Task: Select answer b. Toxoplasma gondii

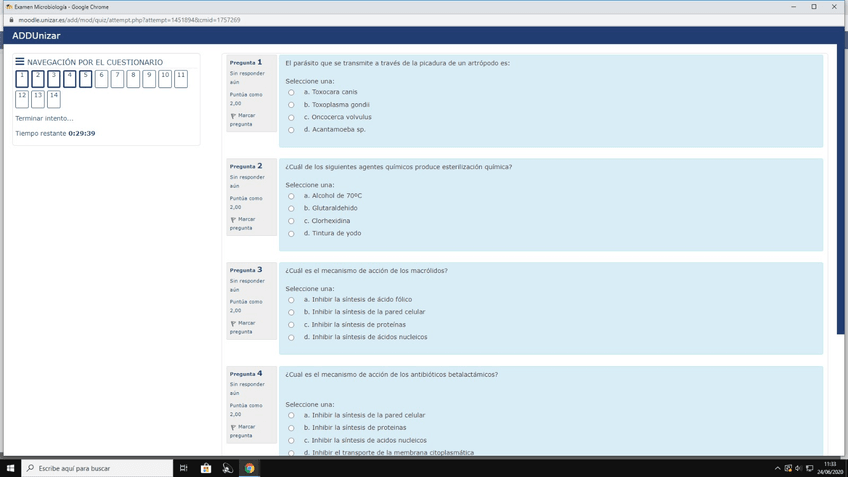Action: click(x=291, y=105)
